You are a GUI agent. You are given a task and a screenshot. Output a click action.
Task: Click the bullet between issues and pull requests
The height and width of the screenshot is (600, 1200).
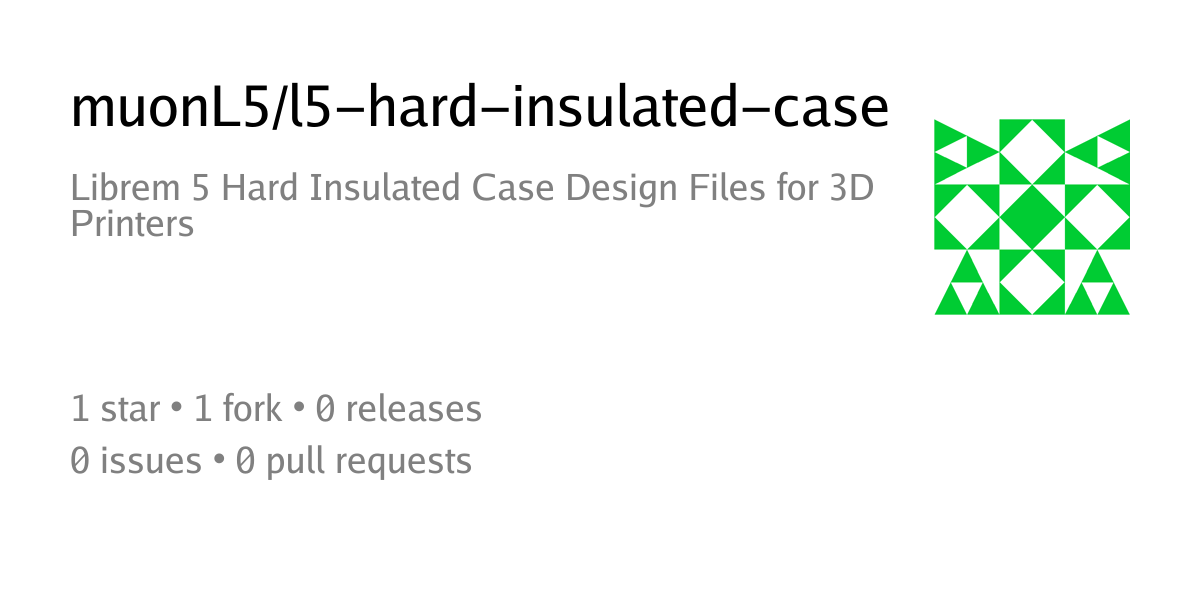click(218, 462)
